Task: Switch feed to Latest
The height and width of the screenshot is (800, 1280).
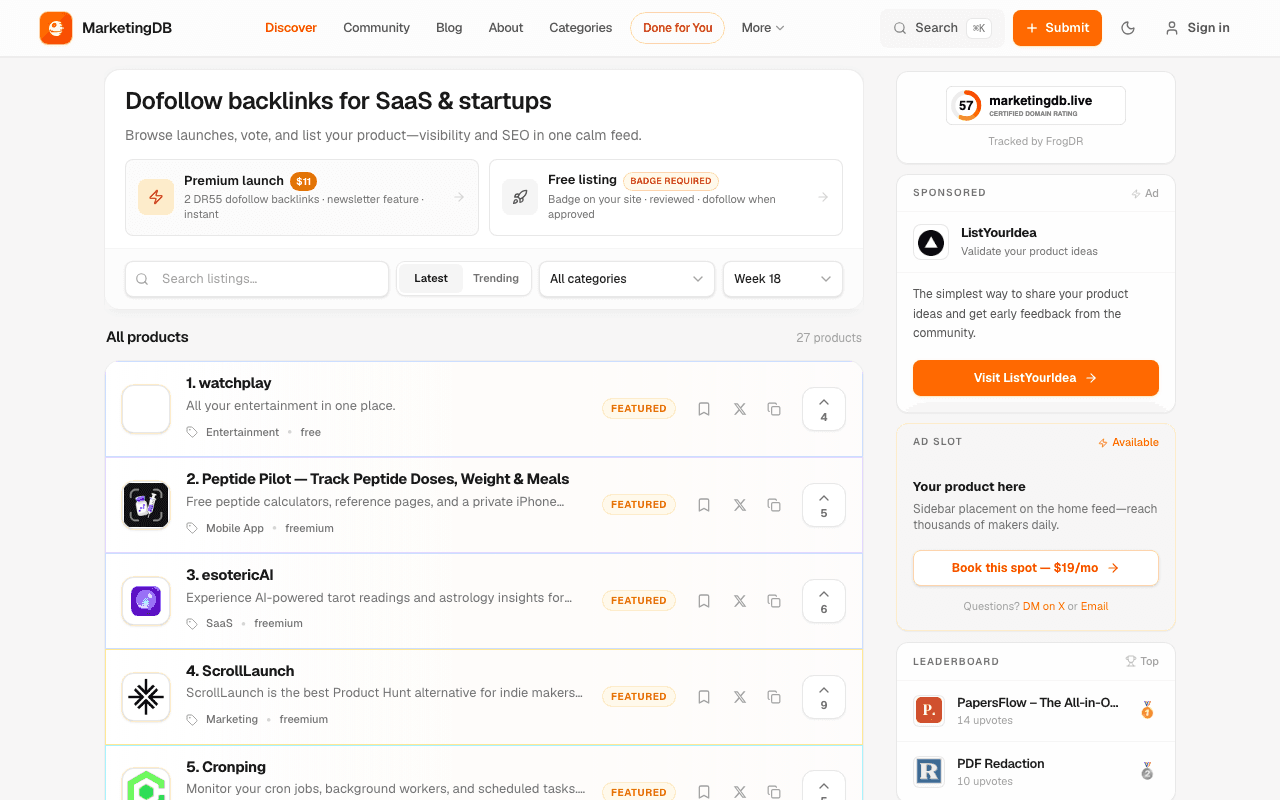Action: coord(431,279)
